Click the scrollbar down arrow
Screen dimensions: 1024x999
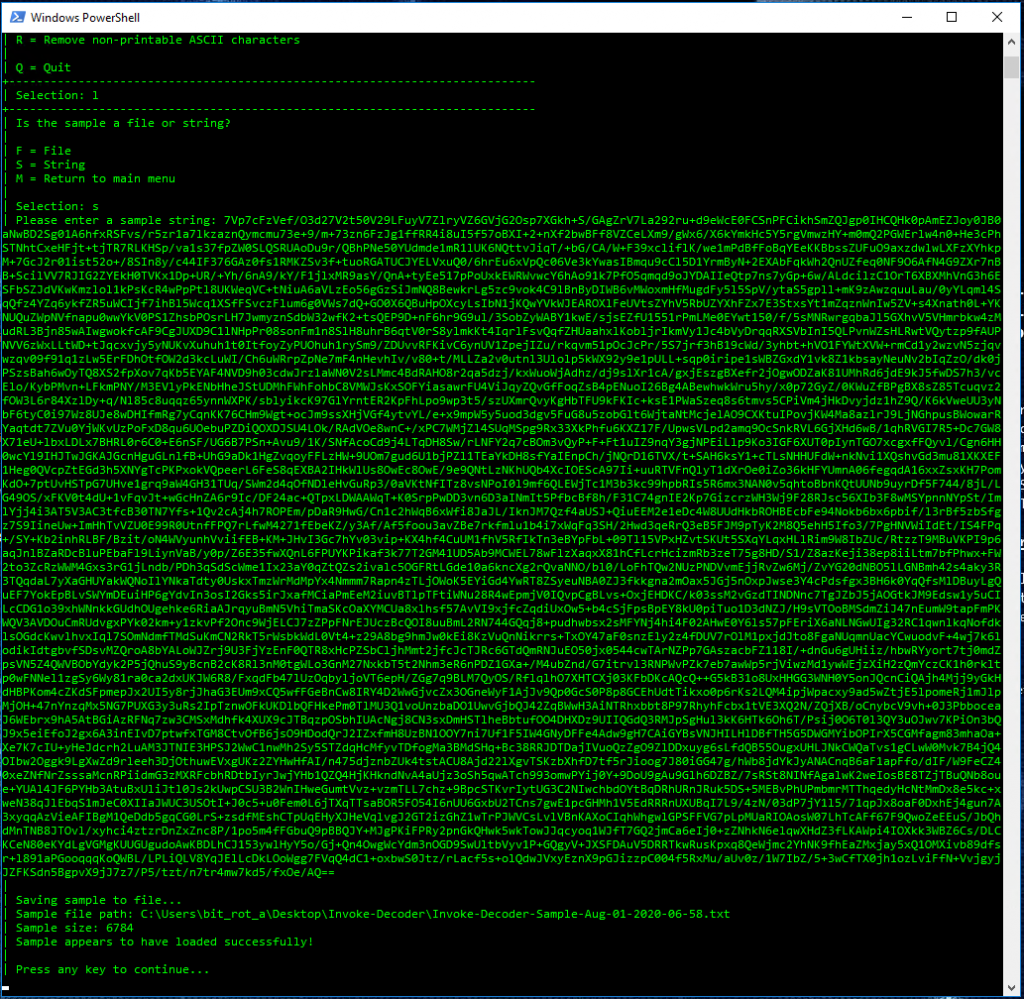coord(1012,988)
